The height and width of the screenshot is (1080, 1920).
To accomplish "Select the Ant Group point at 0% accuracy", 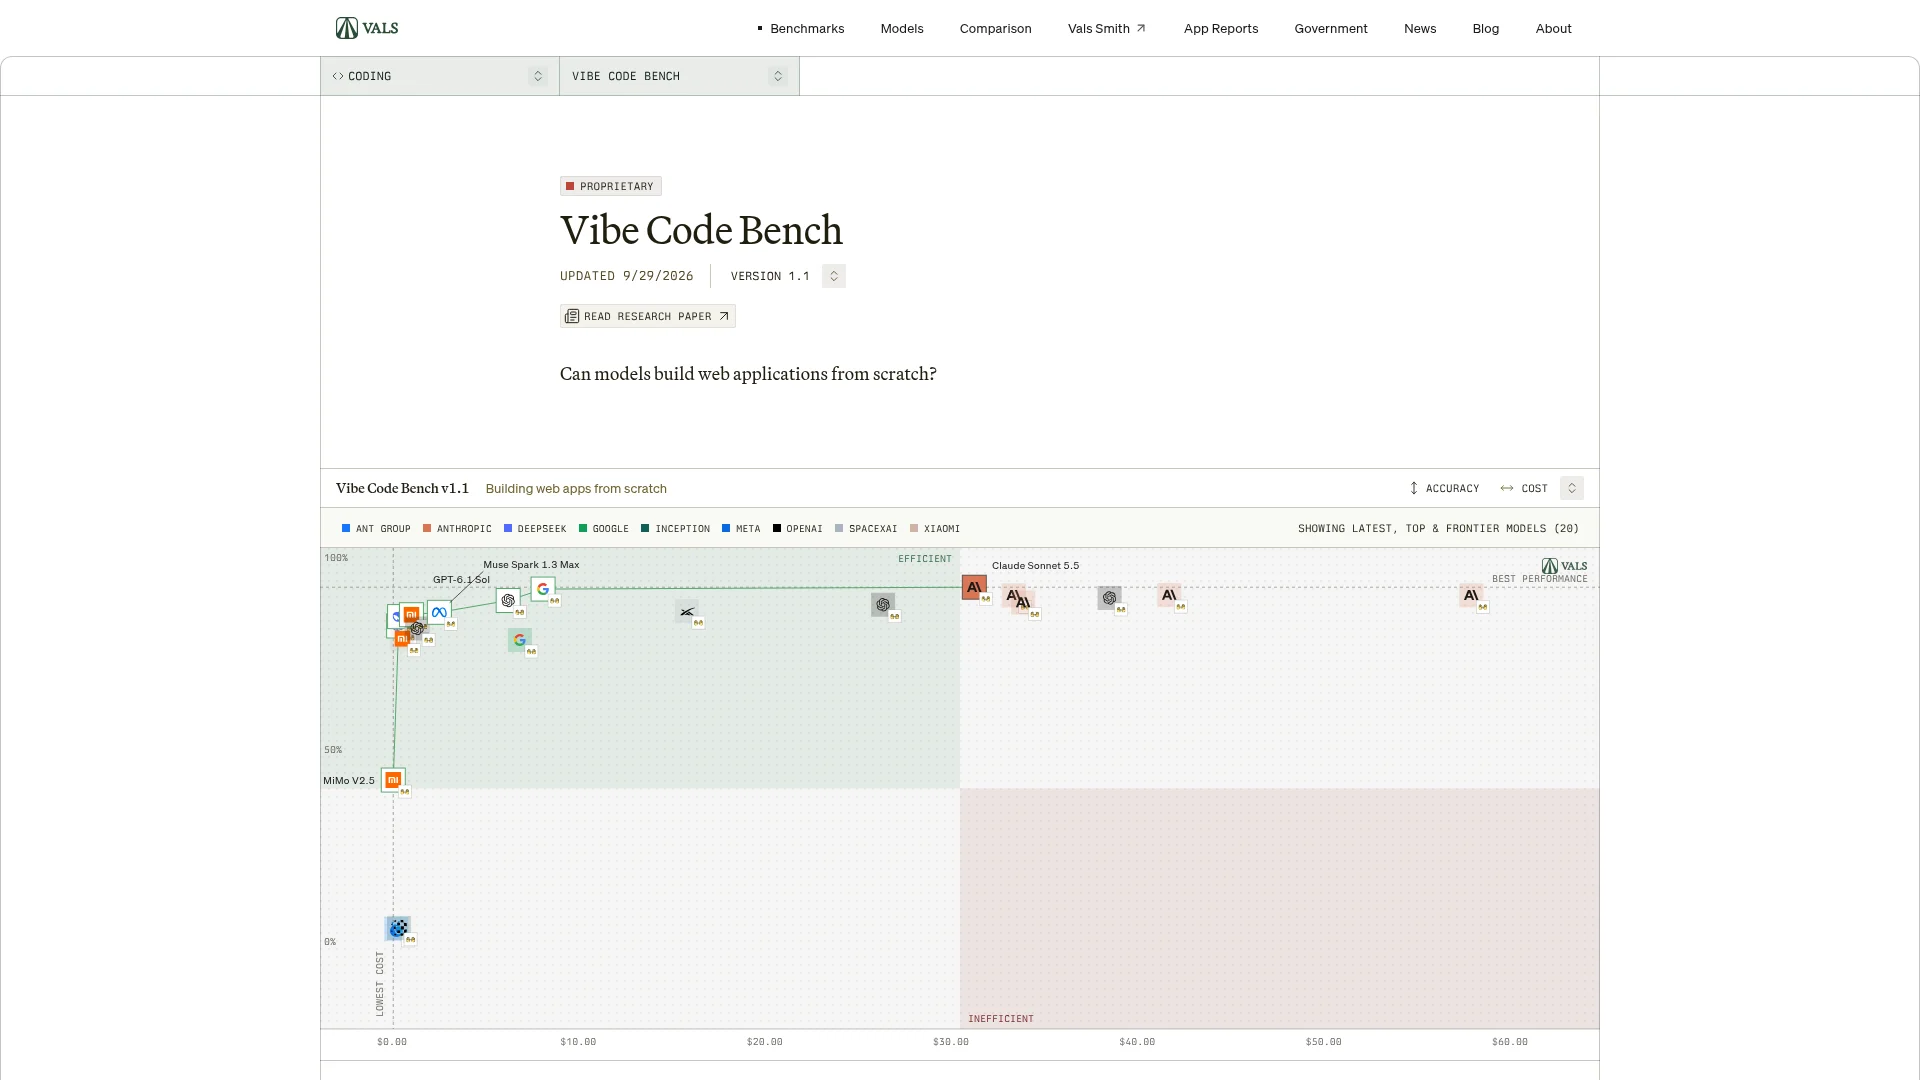I will pyautogui.click(x=398, y=928).
